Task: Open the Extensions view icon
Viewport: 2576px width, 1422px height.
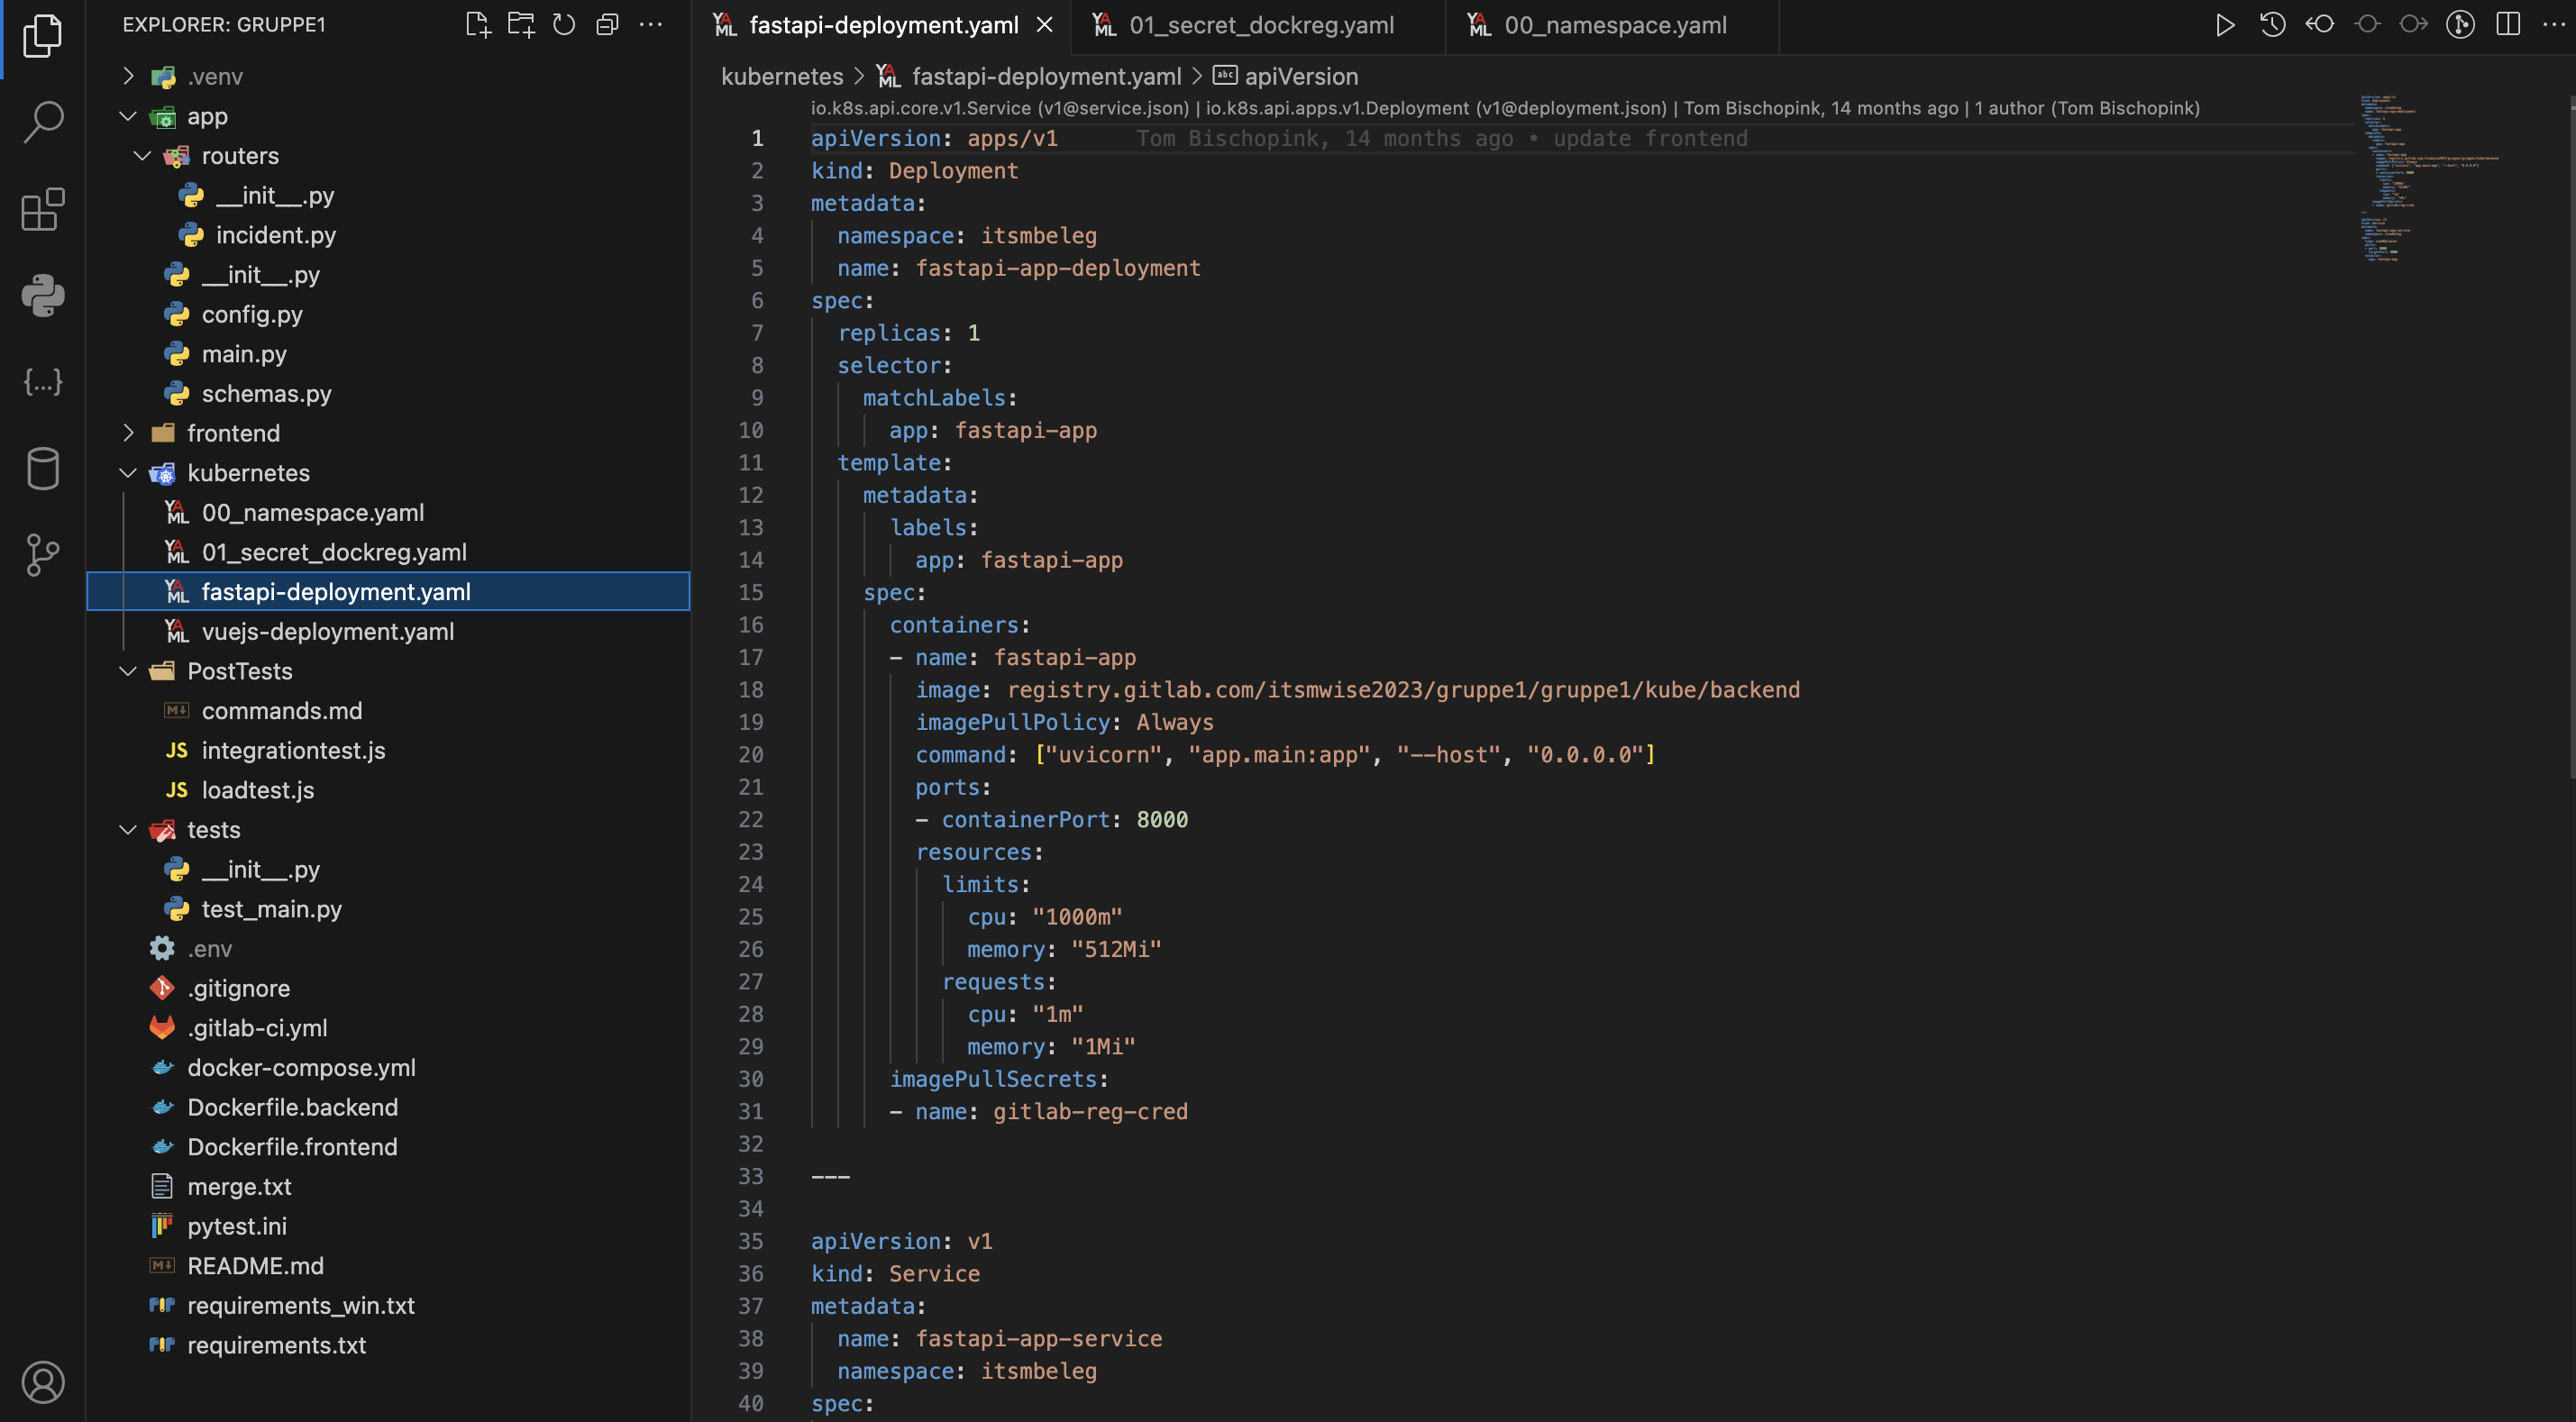Action: [x=42, y=209]
